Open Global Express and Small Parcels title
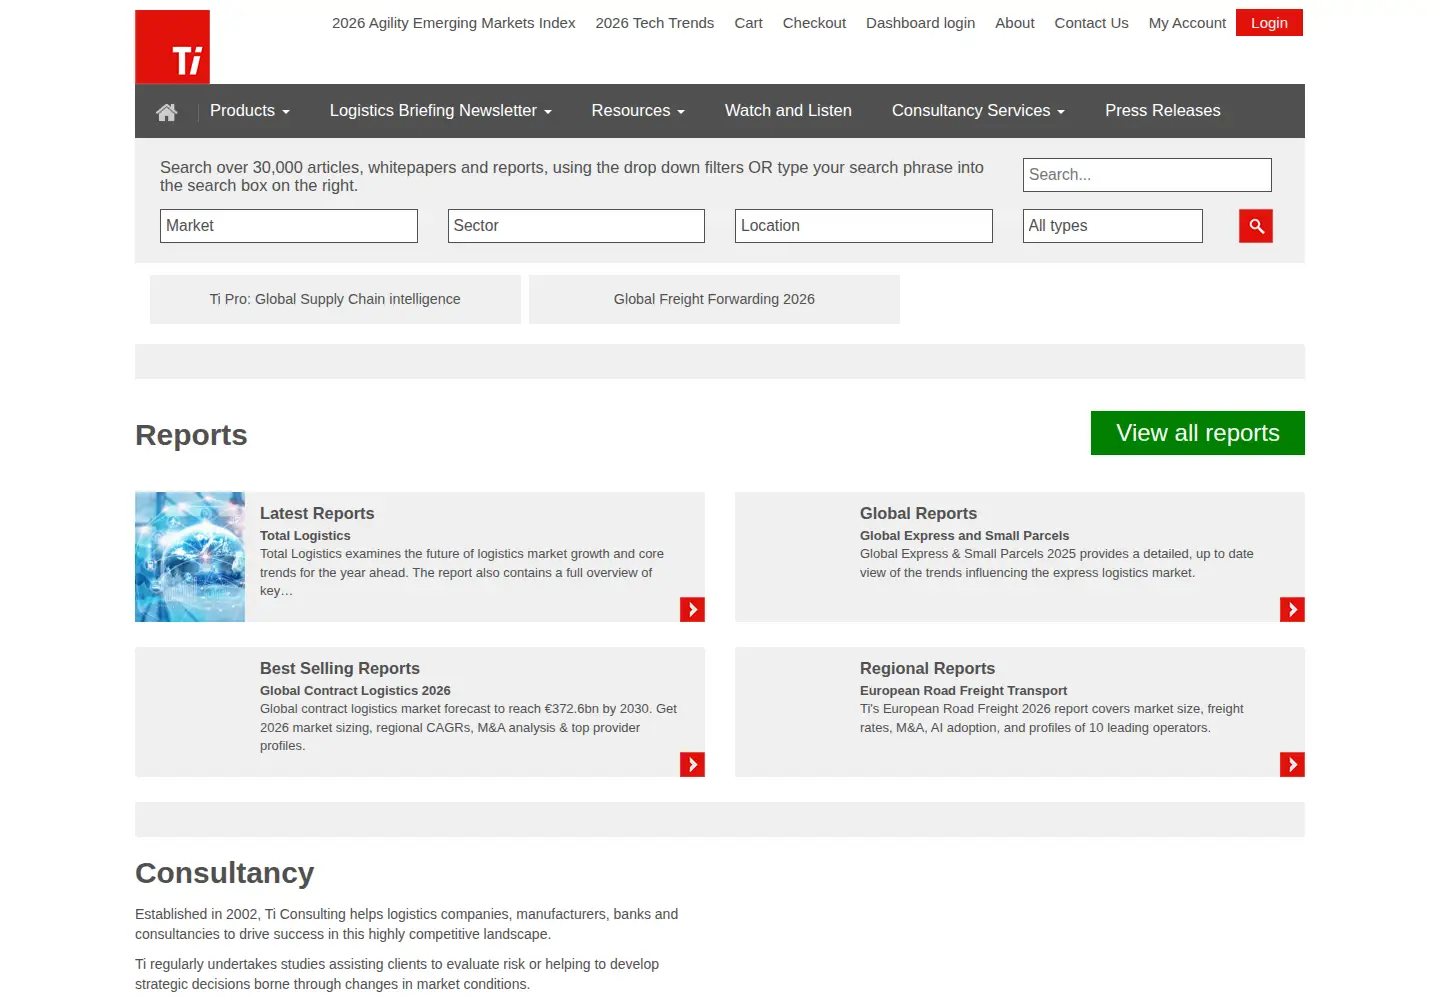This screenshot has width=1440, height=1000. click(x=964, y=536)
